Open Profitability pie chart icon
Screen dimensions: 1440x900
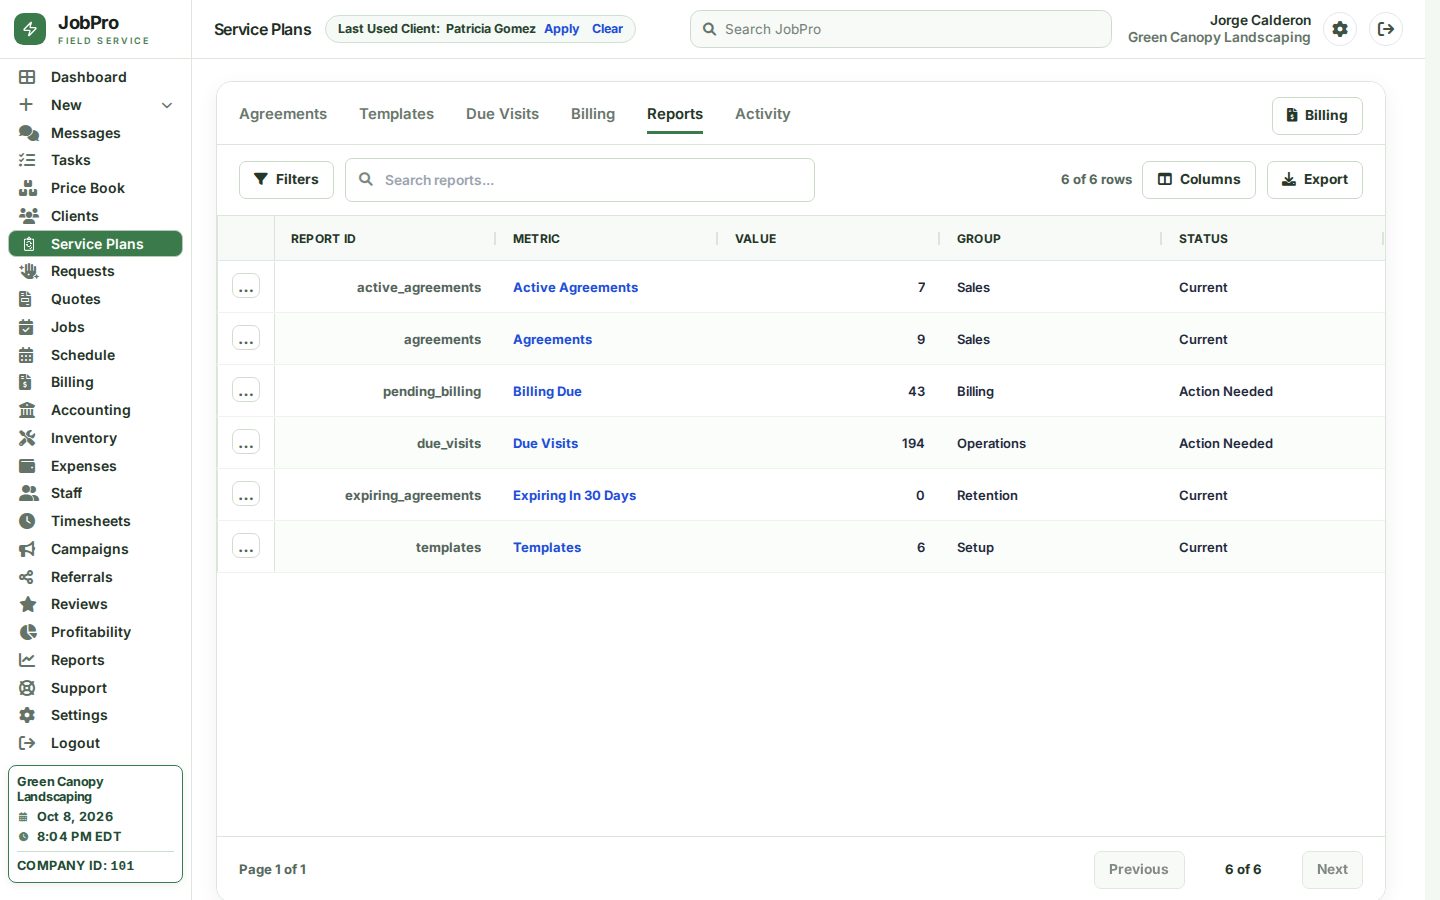point(28,632)
